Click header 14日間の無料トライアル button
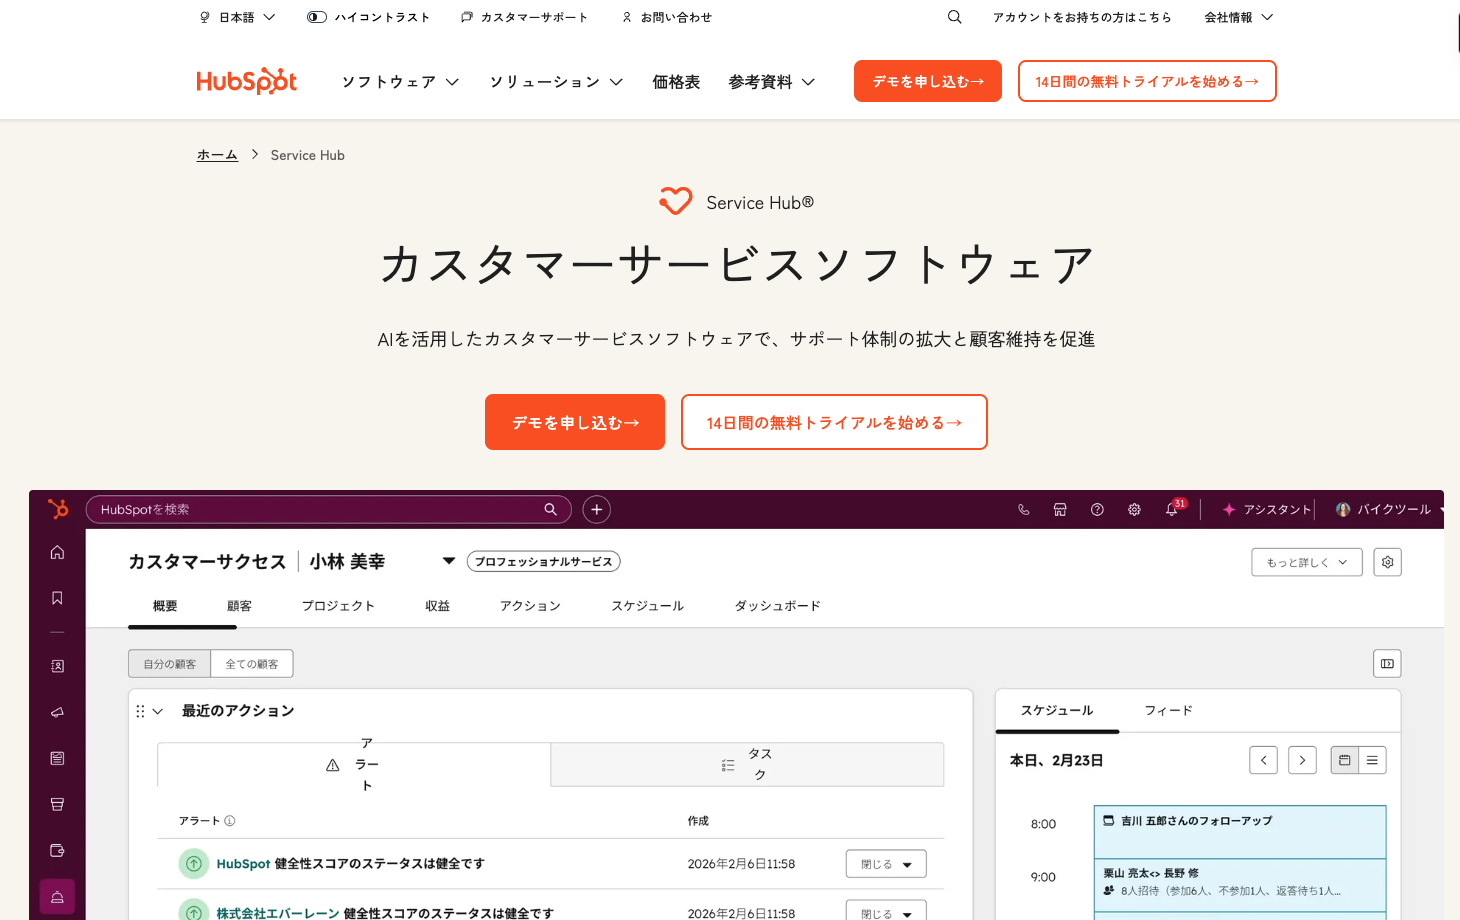The height and width of the screenshot is (920, 1460). click(1147, 81)
